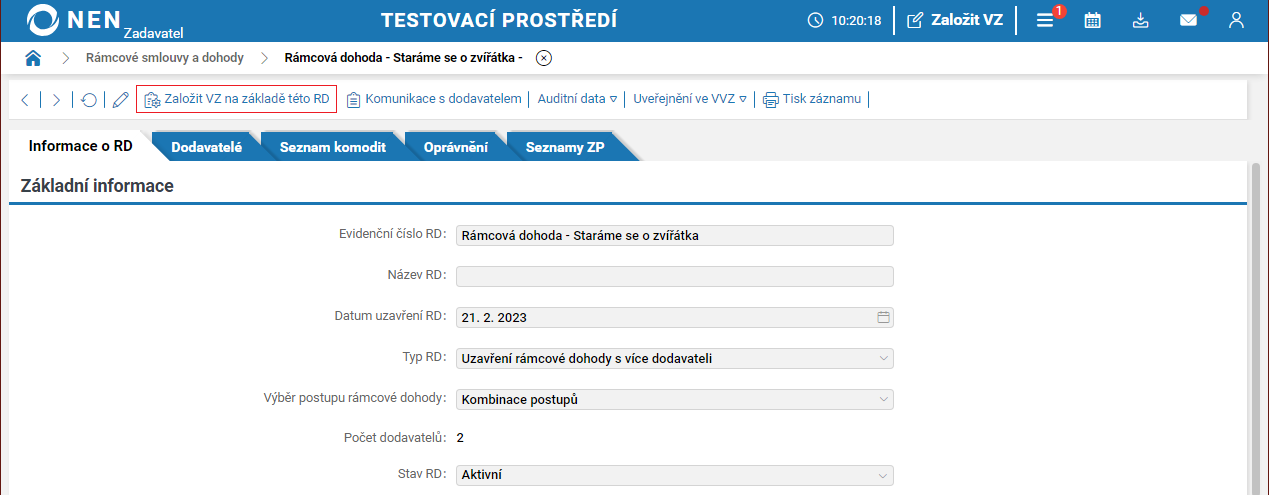Switch to Dodavatelé tab
Image resolution: width=1269 pixels, height=495 pixels.
pos(206,147)
